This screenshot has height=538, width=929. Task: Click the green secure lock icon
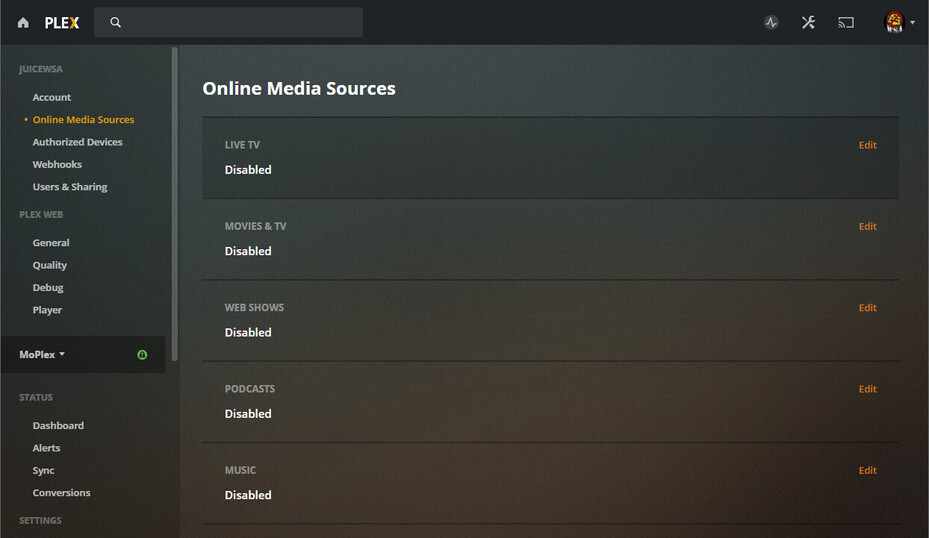(142, 354)
